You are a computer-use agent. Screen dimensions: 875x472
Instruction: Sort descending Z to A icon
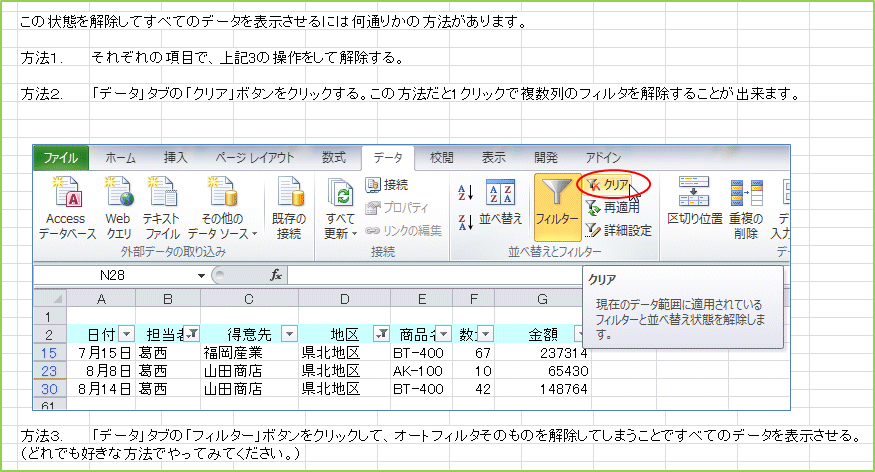[465, 221]
